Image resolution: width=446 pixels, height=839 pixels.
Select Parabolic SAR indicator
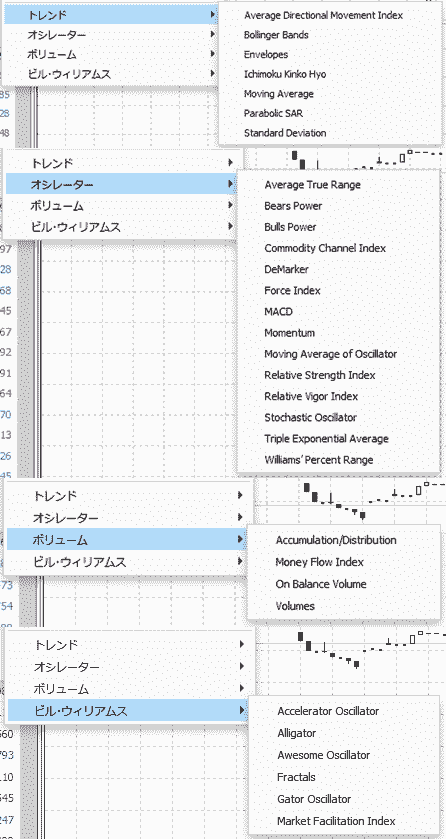tap(272, 113)
